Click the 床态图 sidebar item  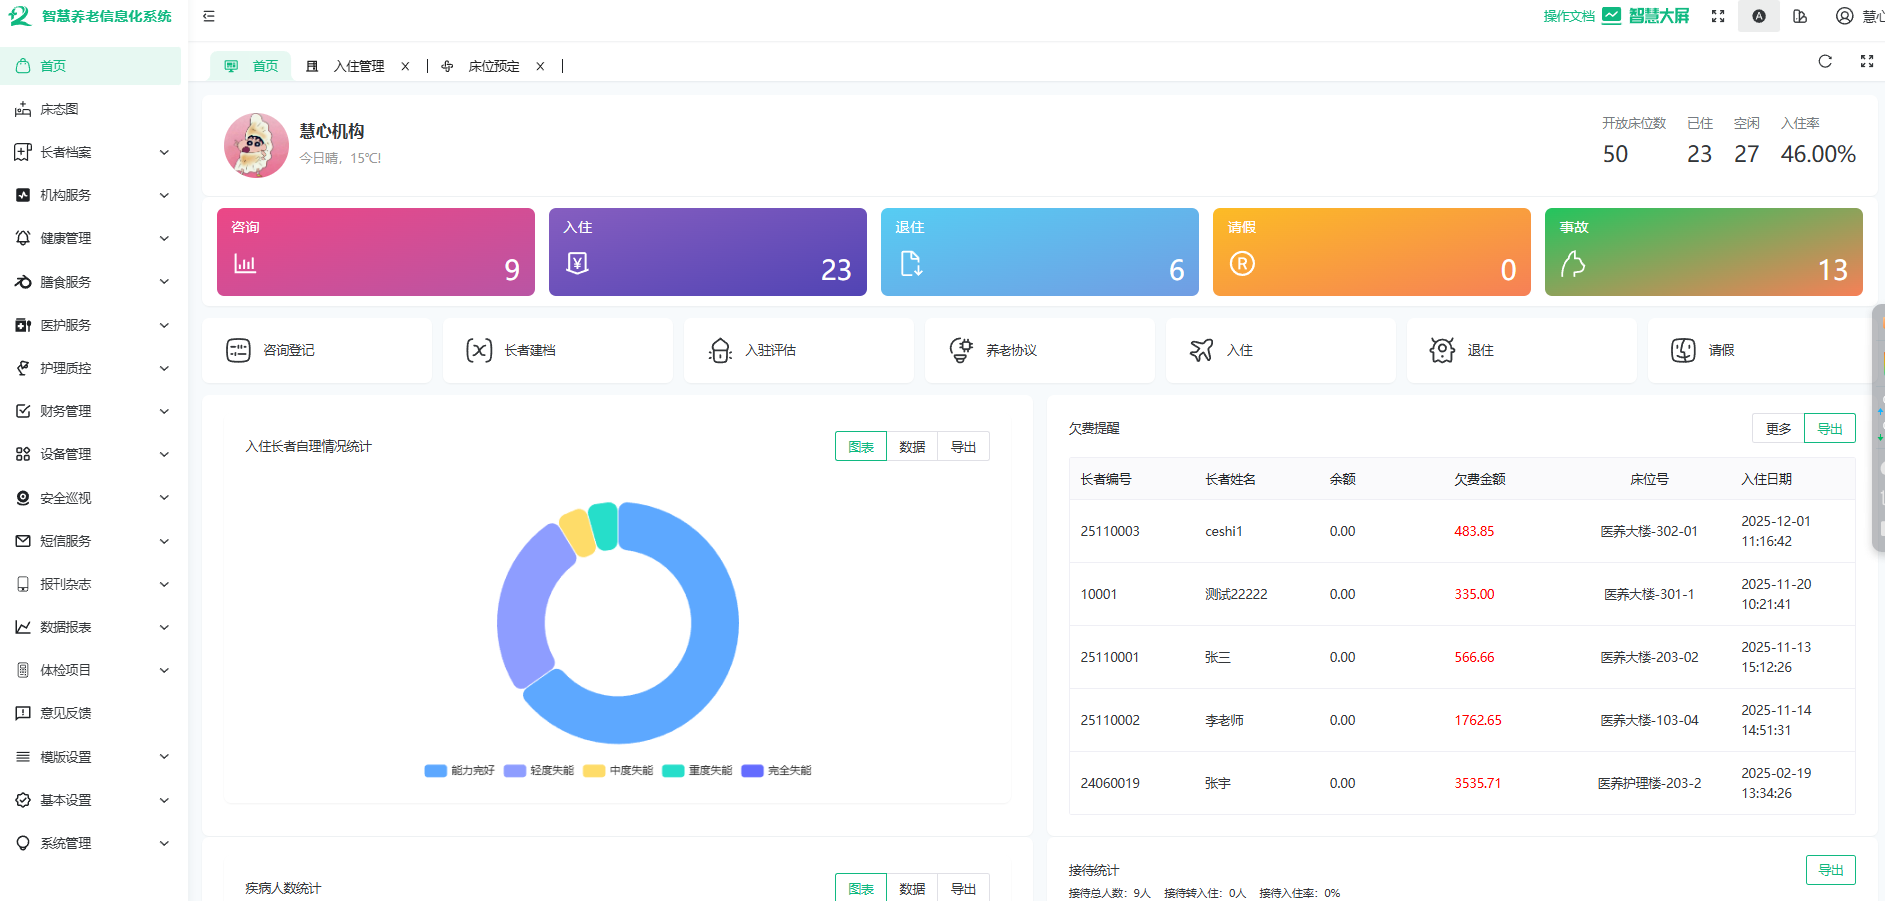[59, 109]
